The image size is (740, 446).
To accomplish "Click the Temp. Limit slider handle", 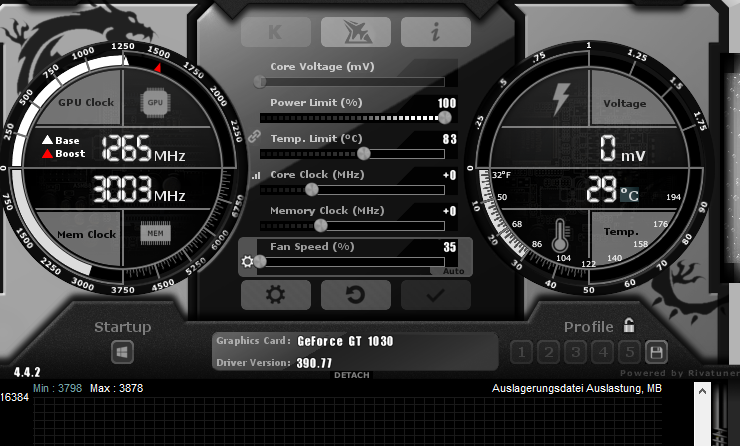I will coord(363,153).
